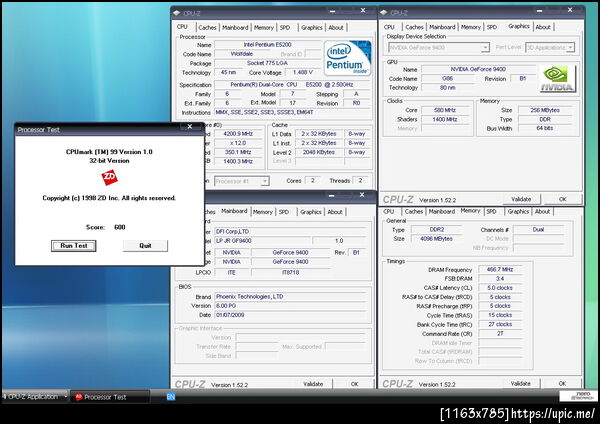Viewport: 600px width, 424px height.
Task: Click Run Test button
Action: (73, 246)
